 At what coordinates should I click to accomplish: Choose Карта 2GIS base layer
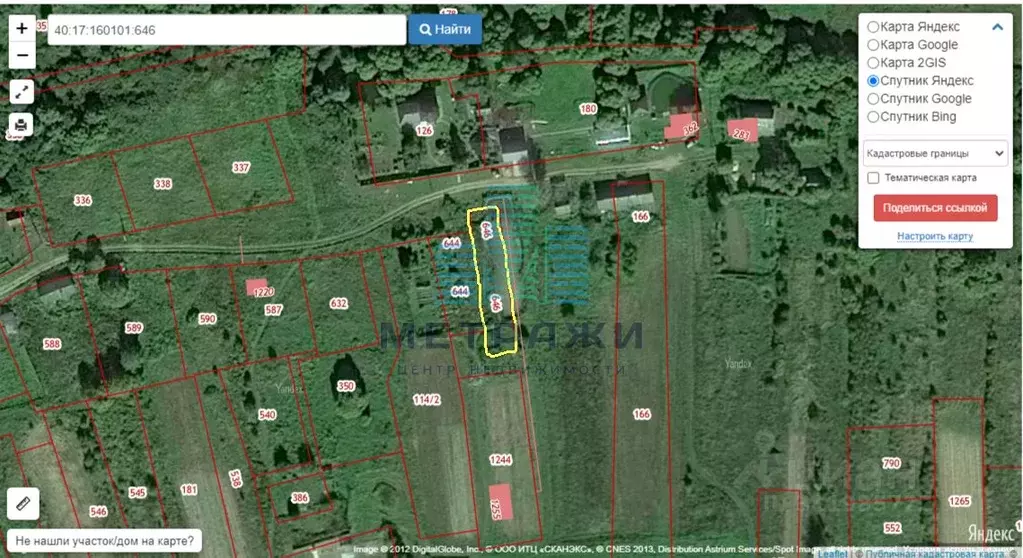point(873,63)
